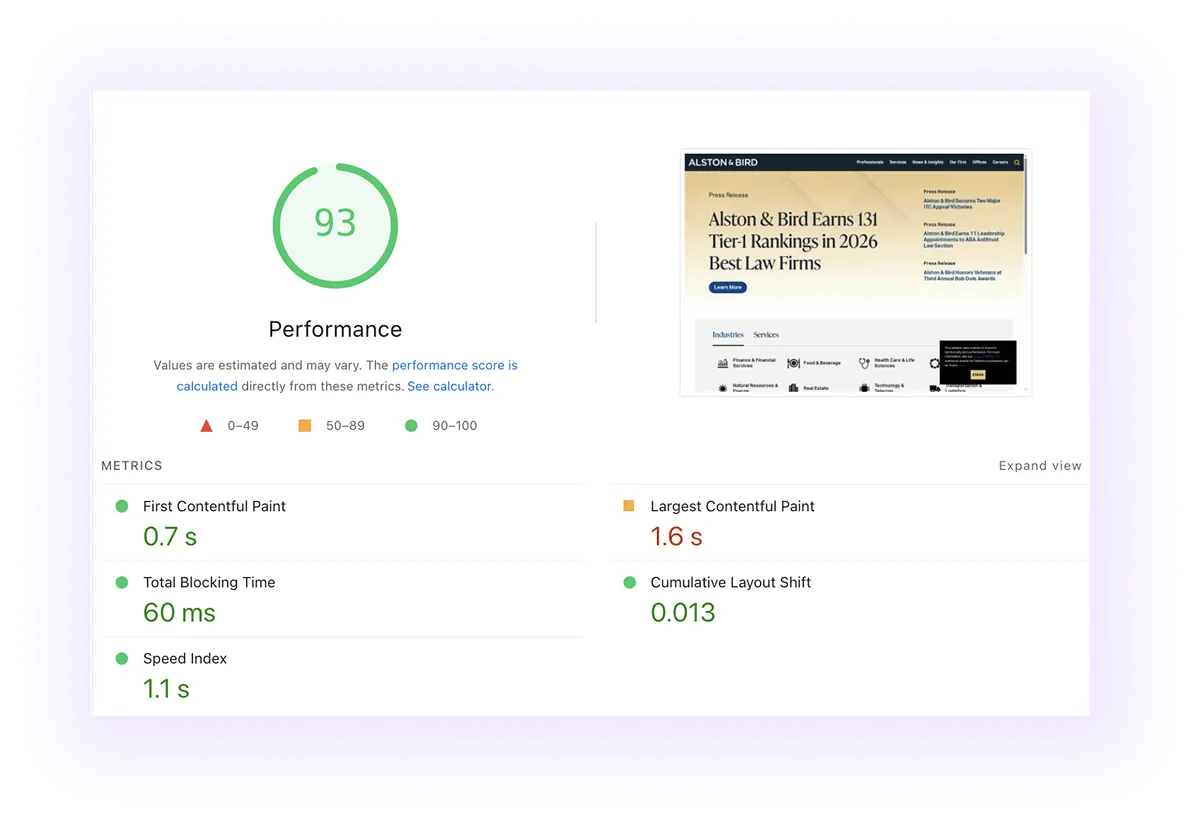This screenshot has width=1200, height=826.
Task: Click the Alston & Bird site thumbnail
Action: [x=855, y=272]
